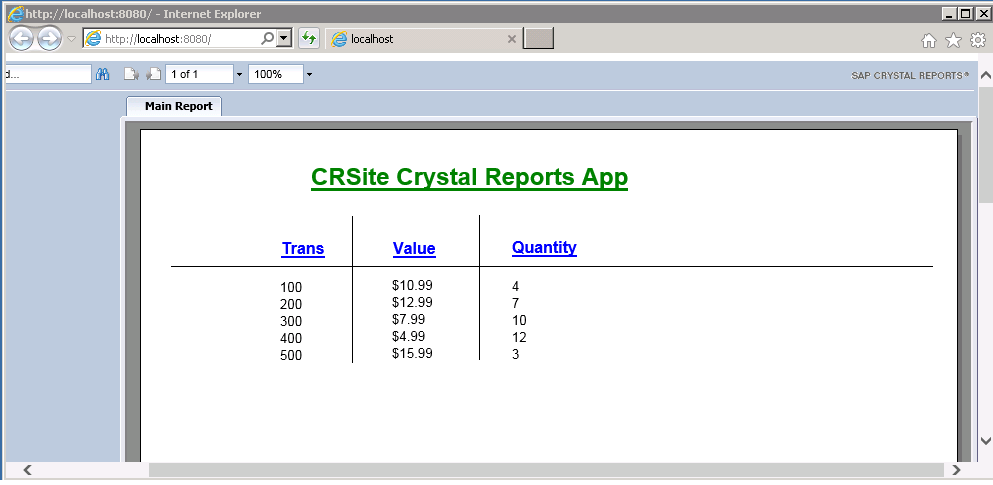Select the quantity cell 10
The width and height of the screenshot is (993, 485).
(519, 320)
